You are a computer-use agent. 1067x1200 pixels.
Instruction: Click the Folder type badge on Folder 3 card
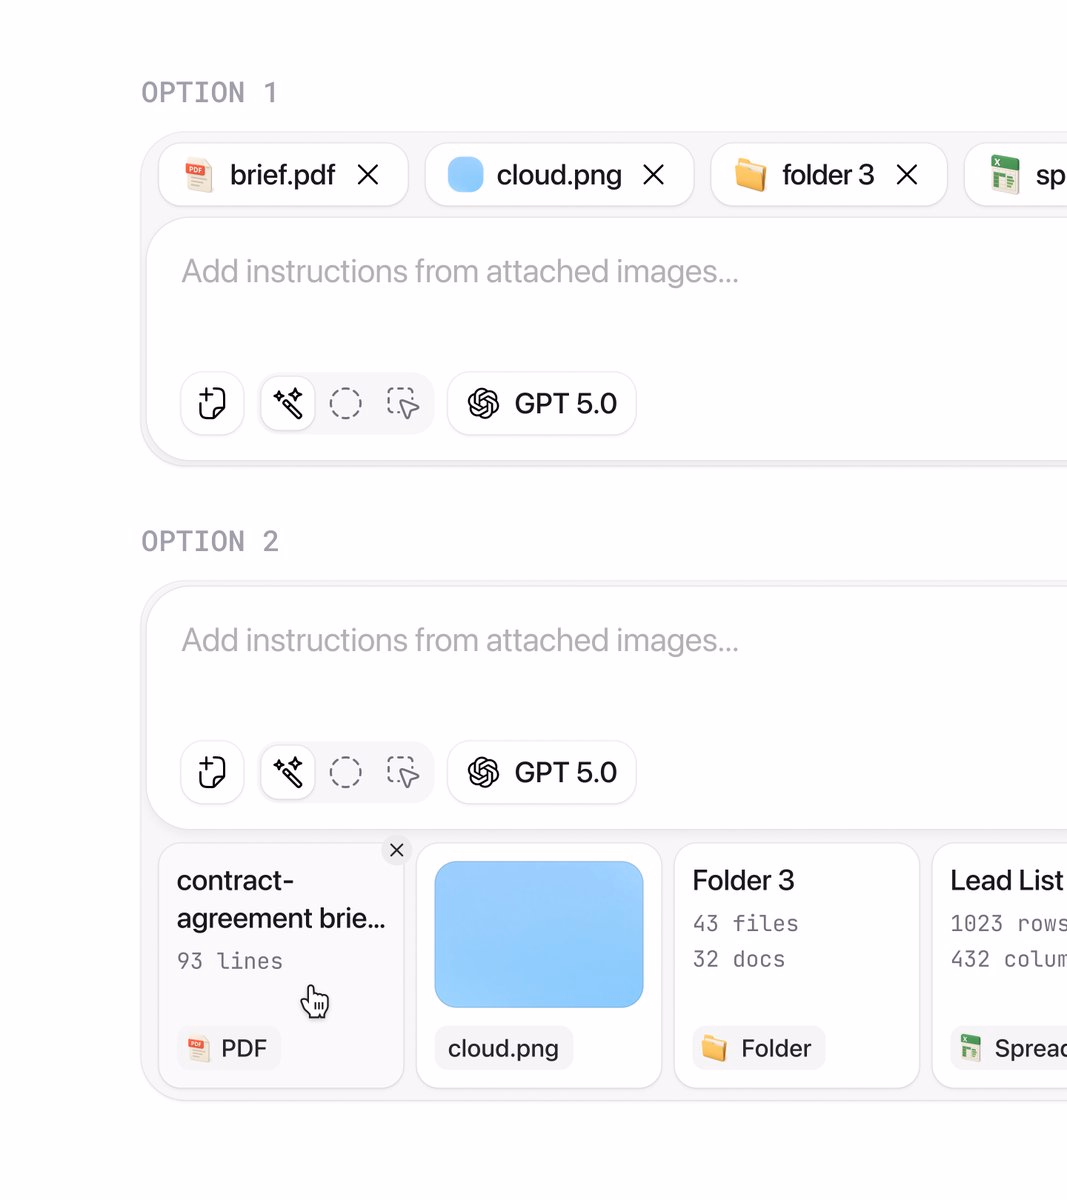click(x=759, y=1049)
